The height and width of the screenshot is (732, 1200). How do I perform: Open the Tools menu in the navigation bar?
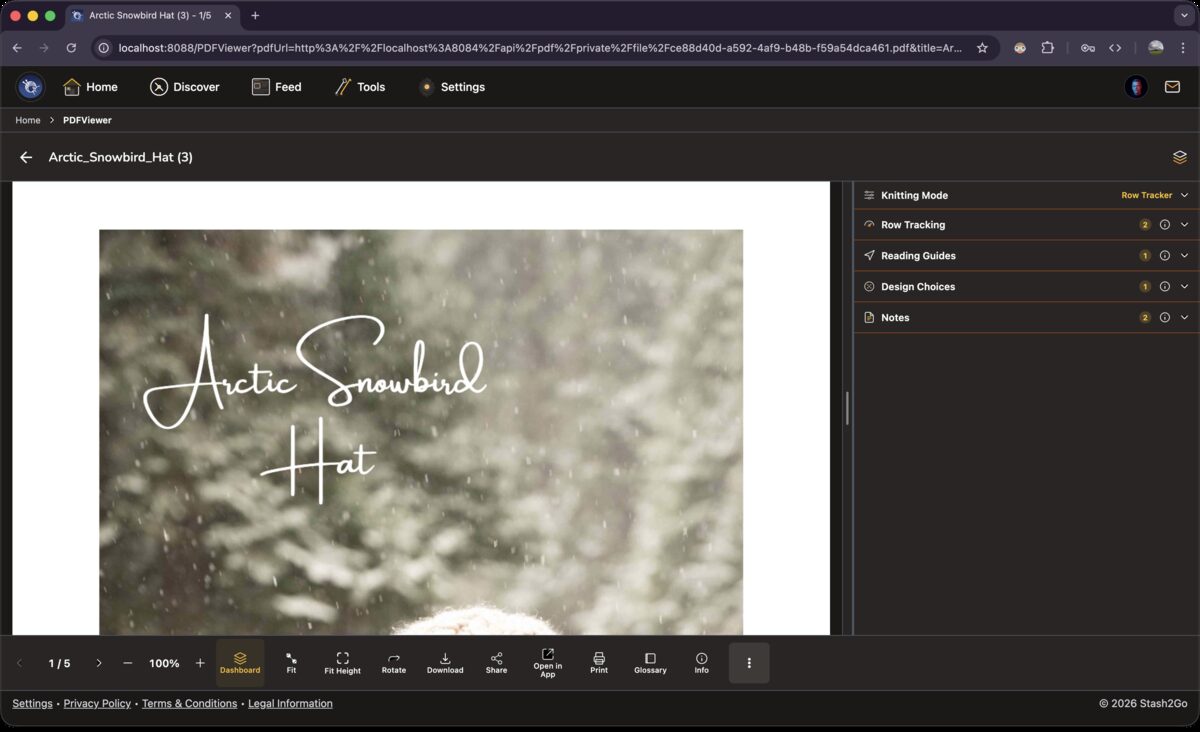(x=359, y=87)
